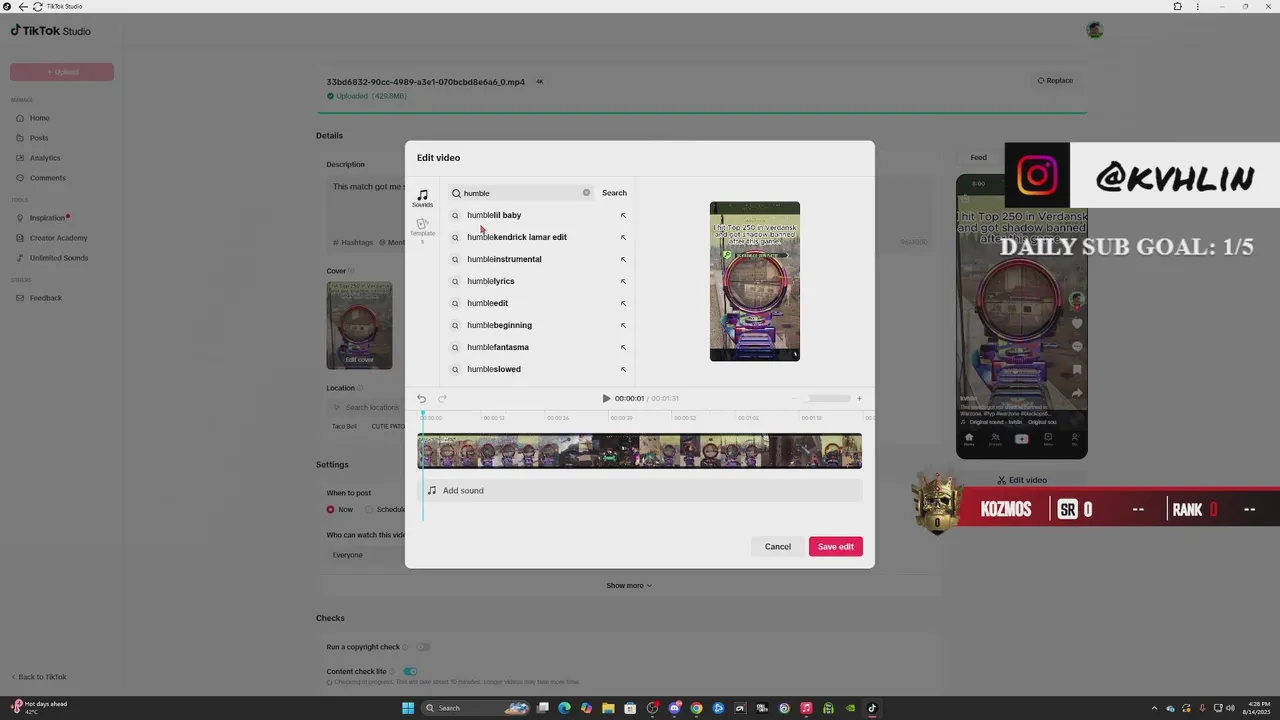Click the Upload button in sidebar
This screenshot has width=1280, height=720.
click(62, 72)
